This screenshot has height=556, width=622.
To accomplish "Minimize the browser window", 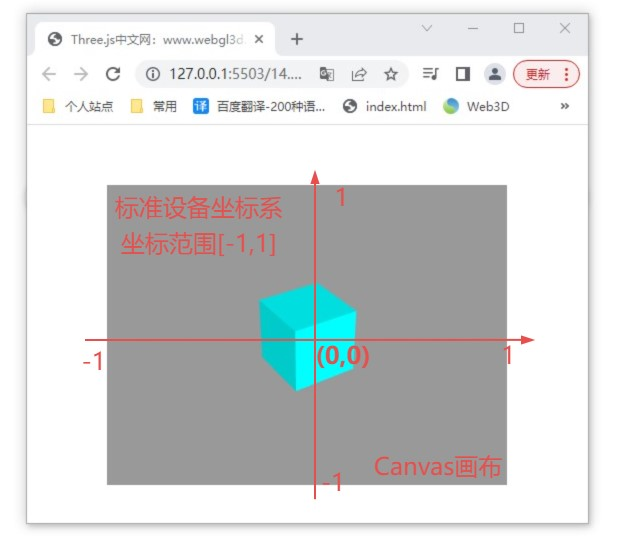I will pos(473,28).
